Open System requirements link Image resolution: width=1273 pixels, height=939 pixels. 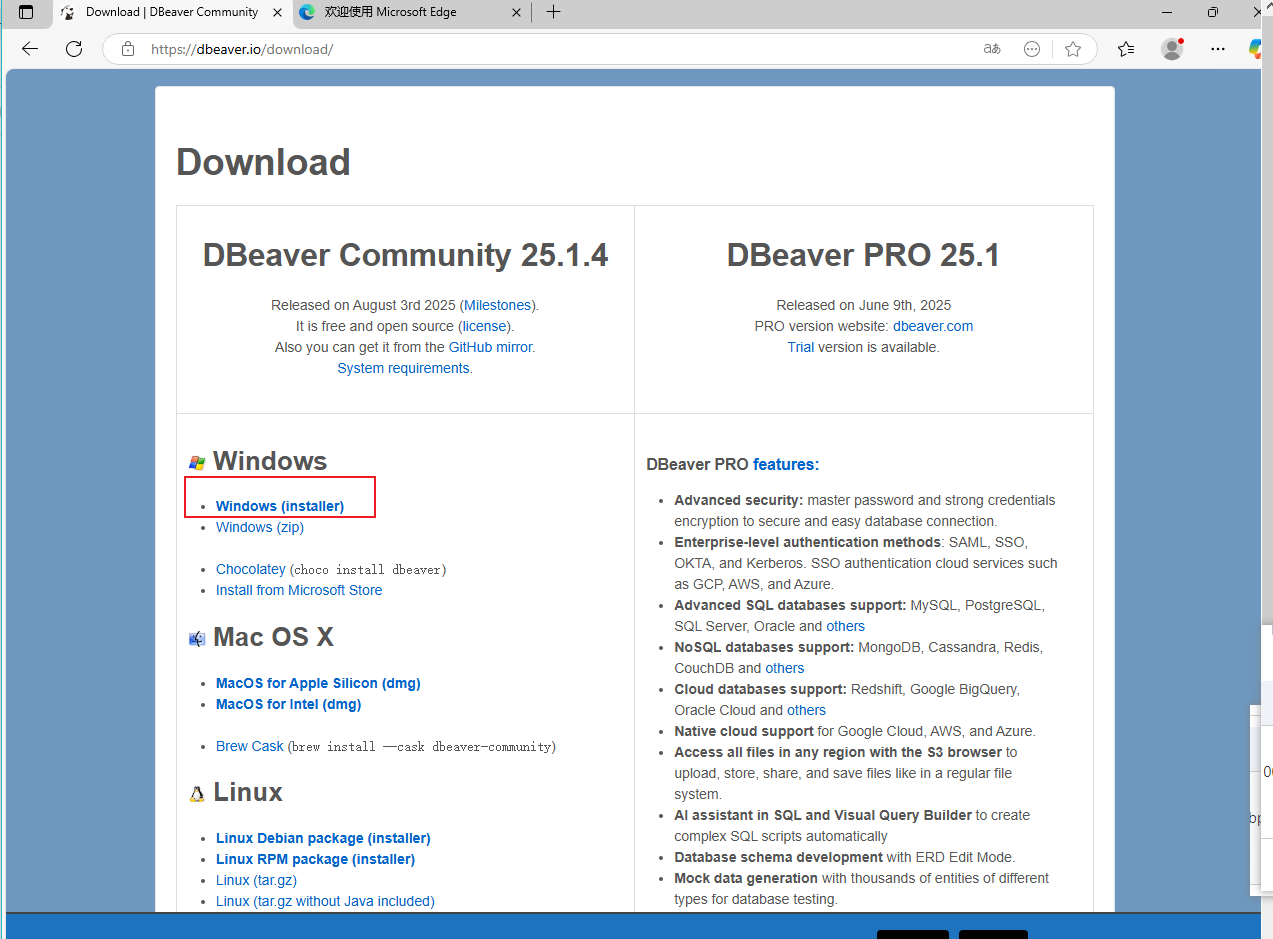pyautogui.click(x=403, y=368)
